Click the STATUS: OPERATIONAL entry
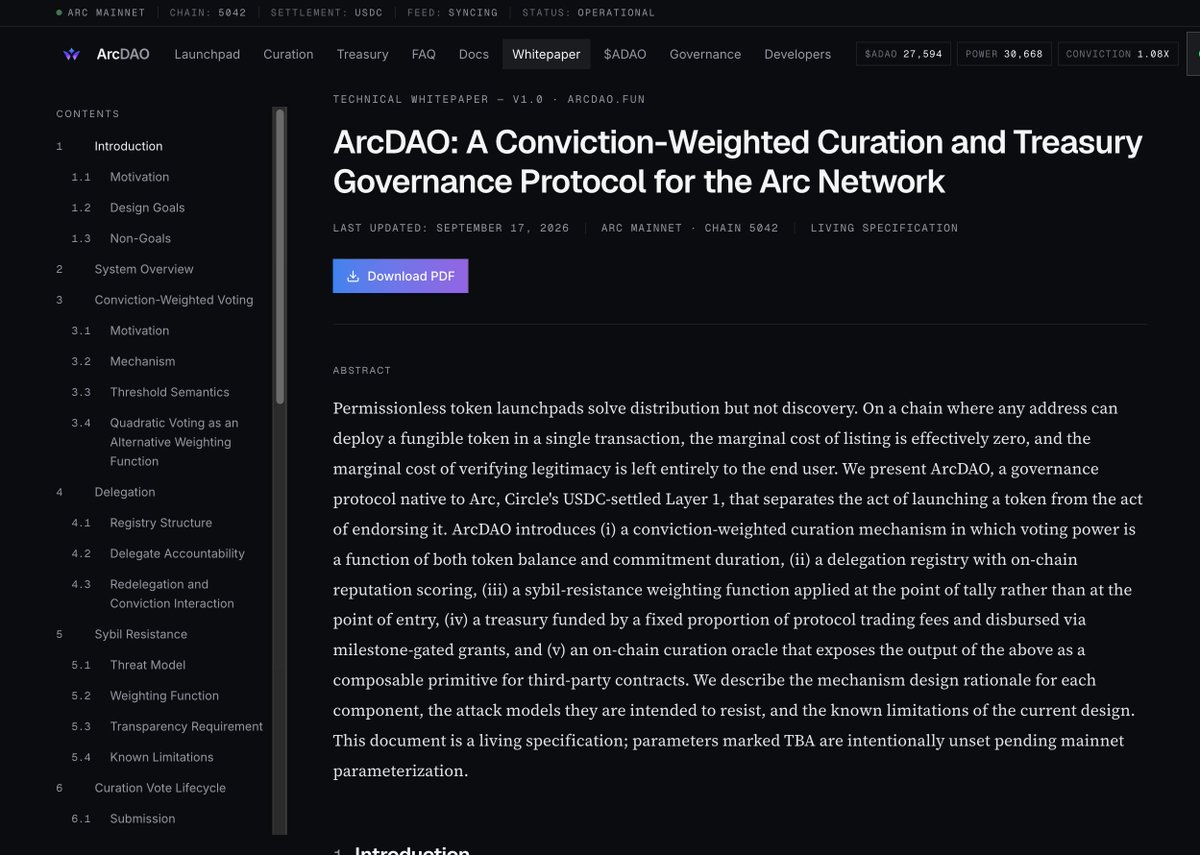 click(589, 13)
